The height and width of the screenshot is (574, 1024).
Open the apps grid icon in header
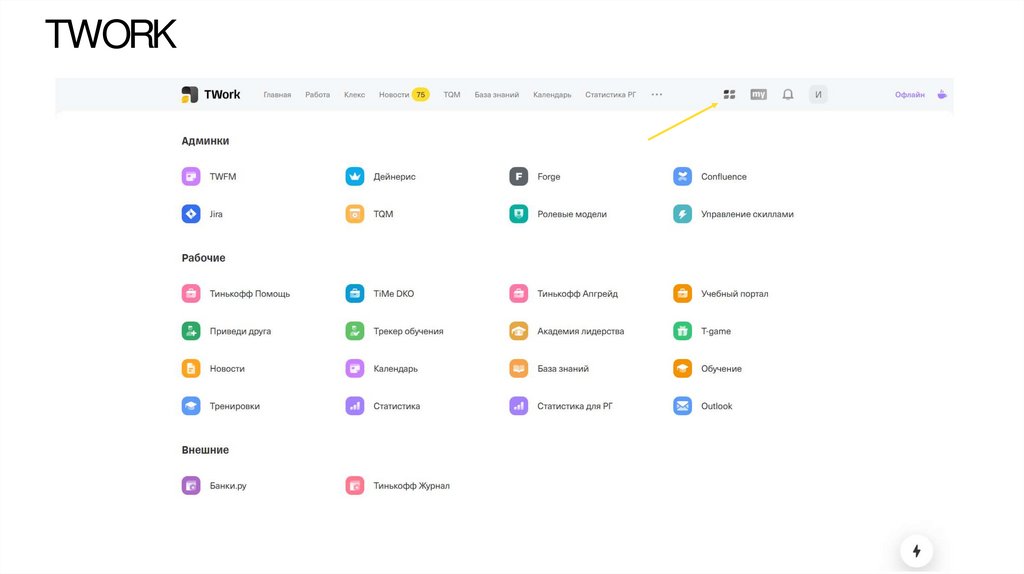pyautogui.click(x=729, y=95)
